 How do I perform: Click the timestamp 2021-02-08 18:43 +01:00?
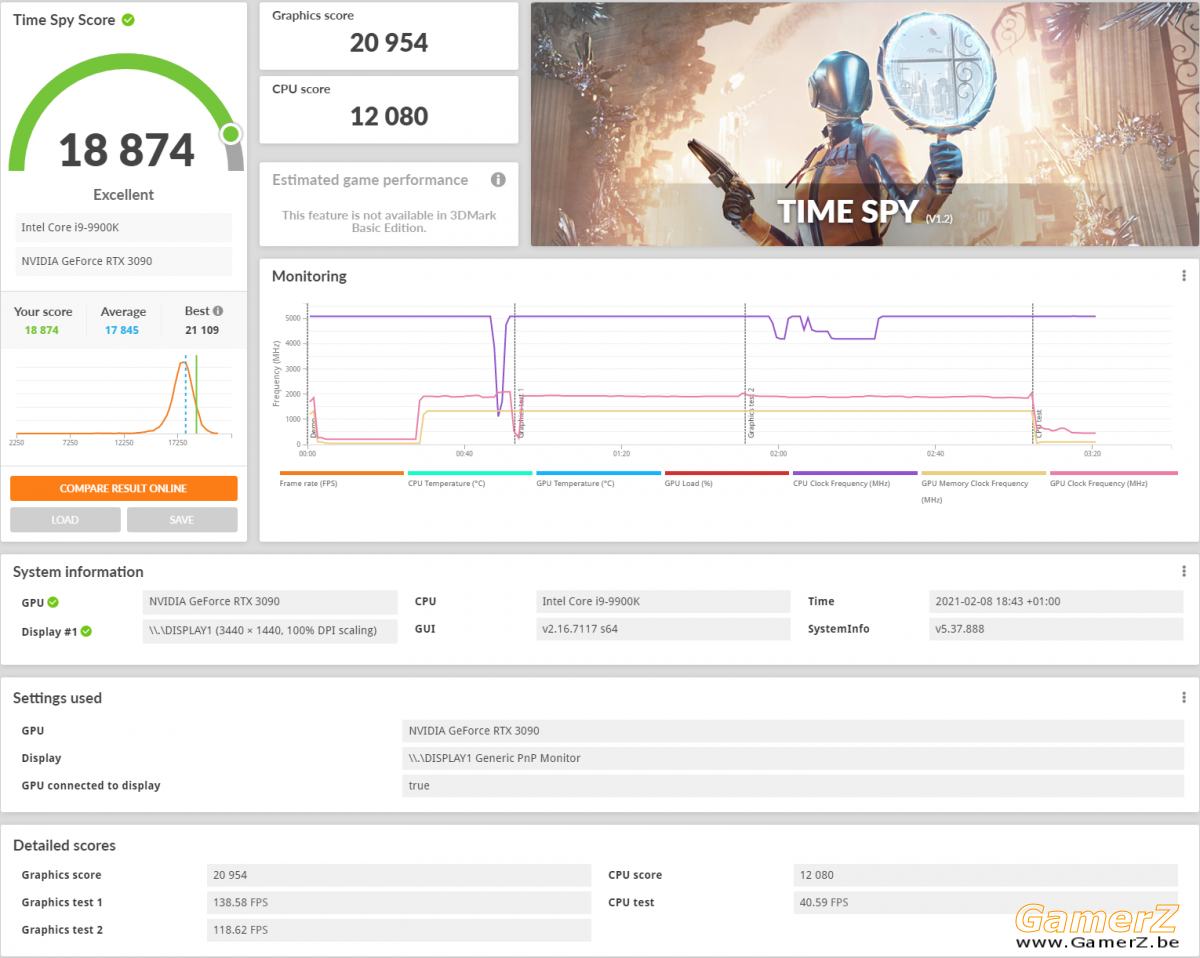pos(1056,601)
